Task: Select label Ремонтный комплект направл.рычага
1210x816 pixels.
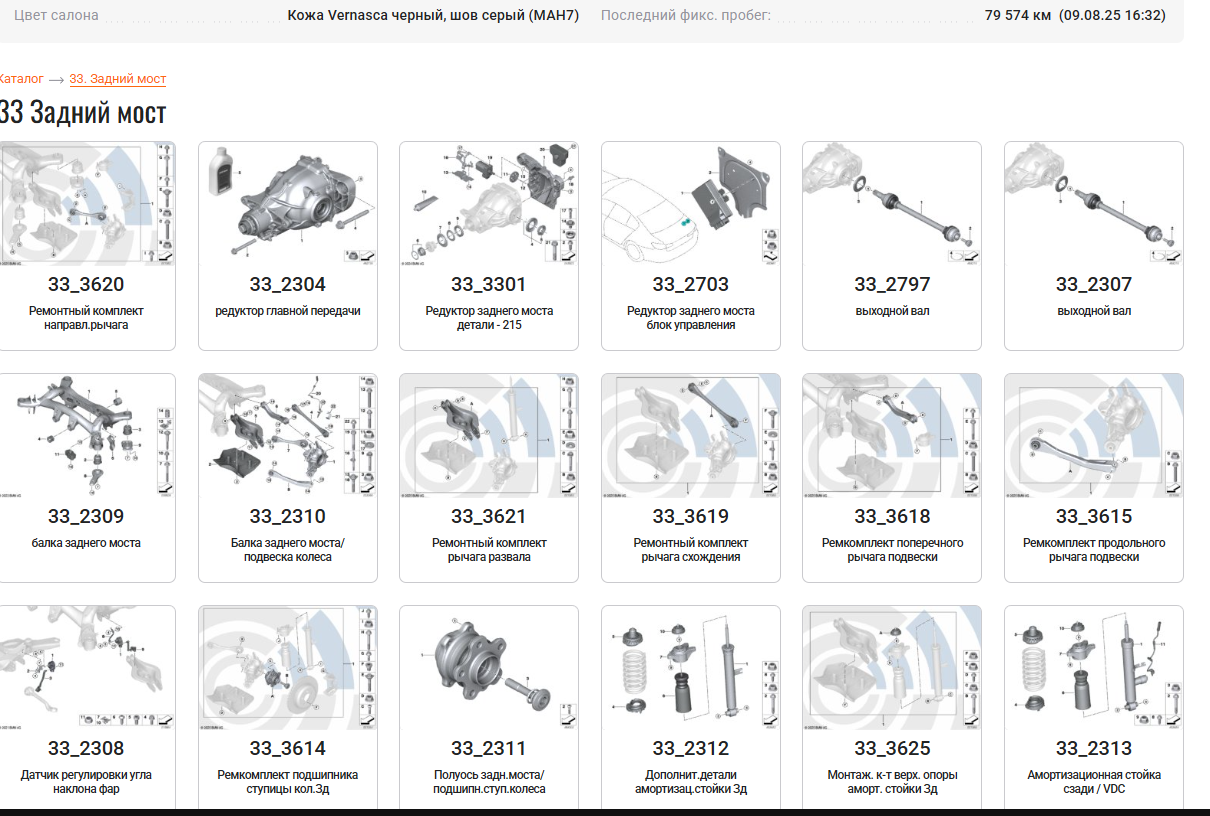Action: (x=86, y=318)
